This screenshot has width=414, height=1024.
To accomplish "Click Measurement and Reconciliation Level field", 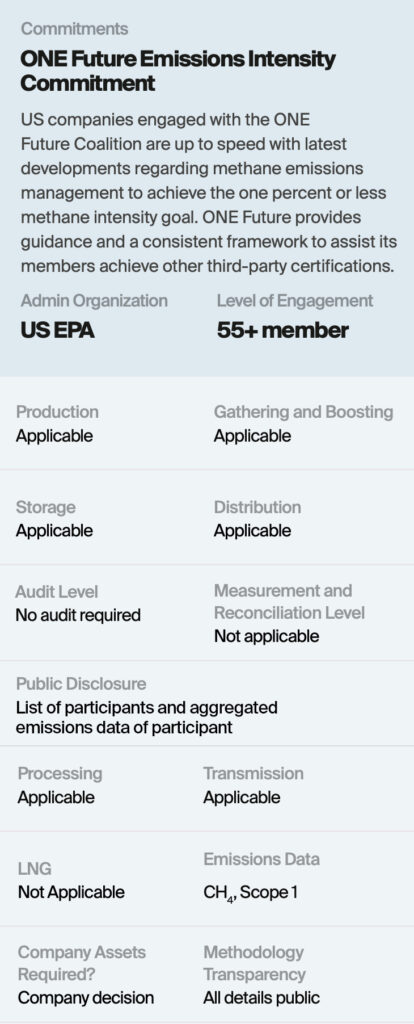I will (289, 613).
